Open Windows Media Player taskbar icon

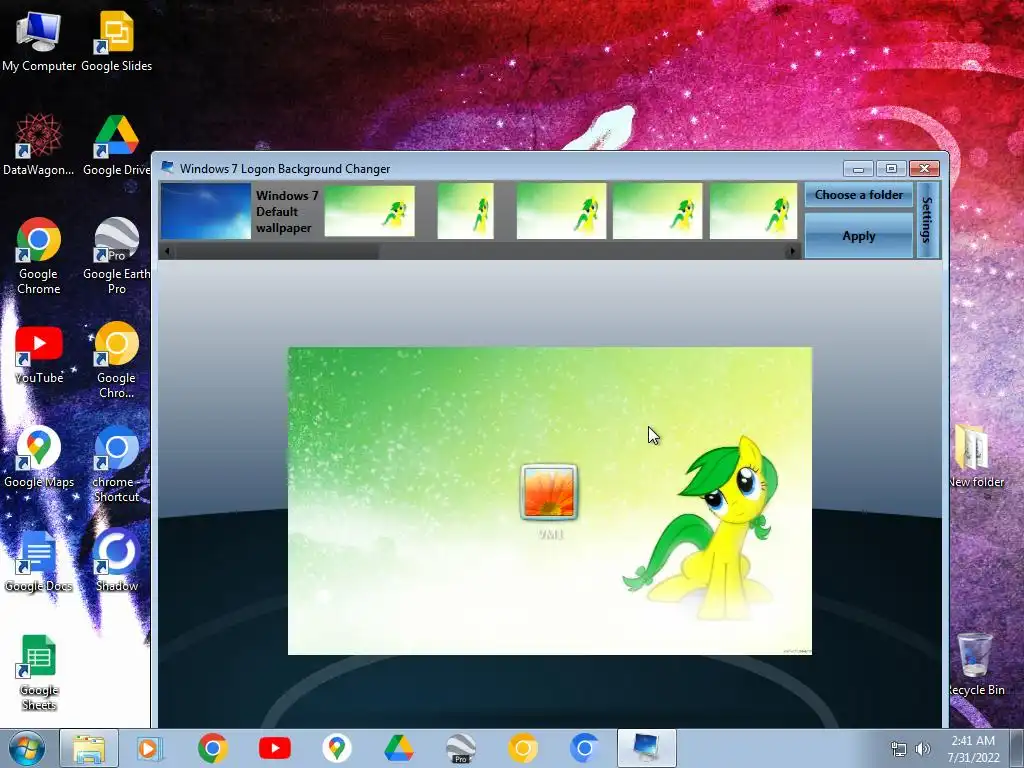click(150, 748)
